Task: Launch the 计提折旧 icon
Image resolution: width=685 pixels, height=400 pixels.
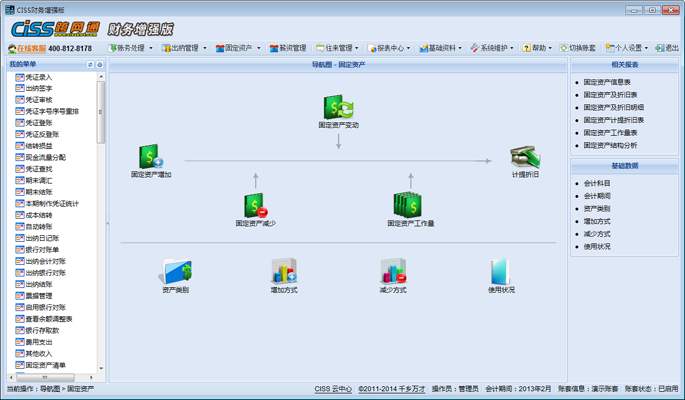Action: [525, 158]
